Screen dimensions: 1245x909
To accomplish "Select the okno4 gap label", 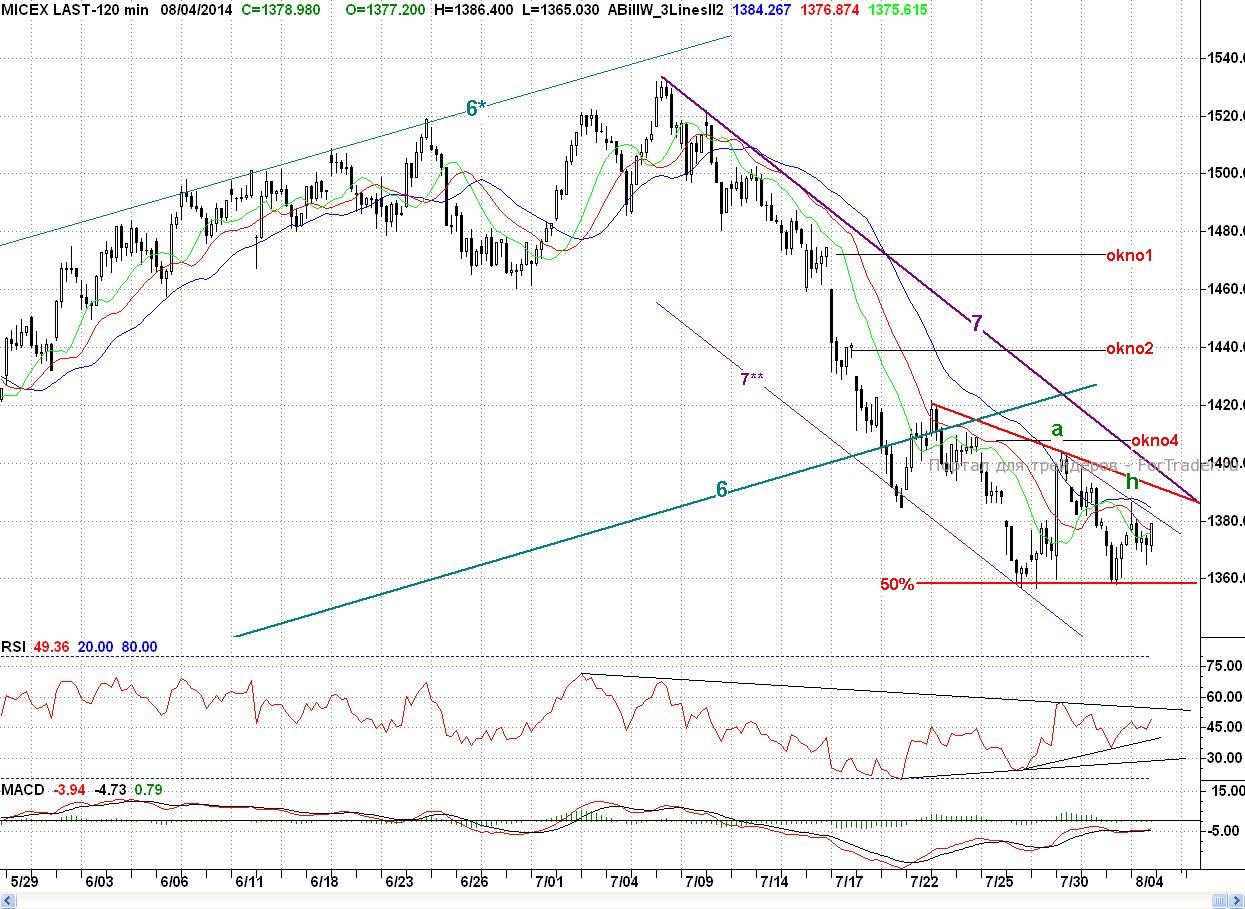I will tap(1155, 441).
